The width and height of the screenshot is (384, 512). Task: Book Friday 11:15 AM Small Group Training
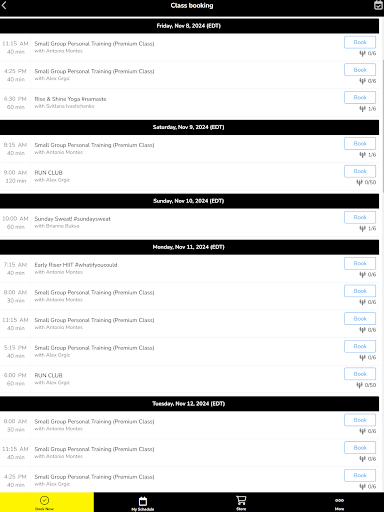360,42
